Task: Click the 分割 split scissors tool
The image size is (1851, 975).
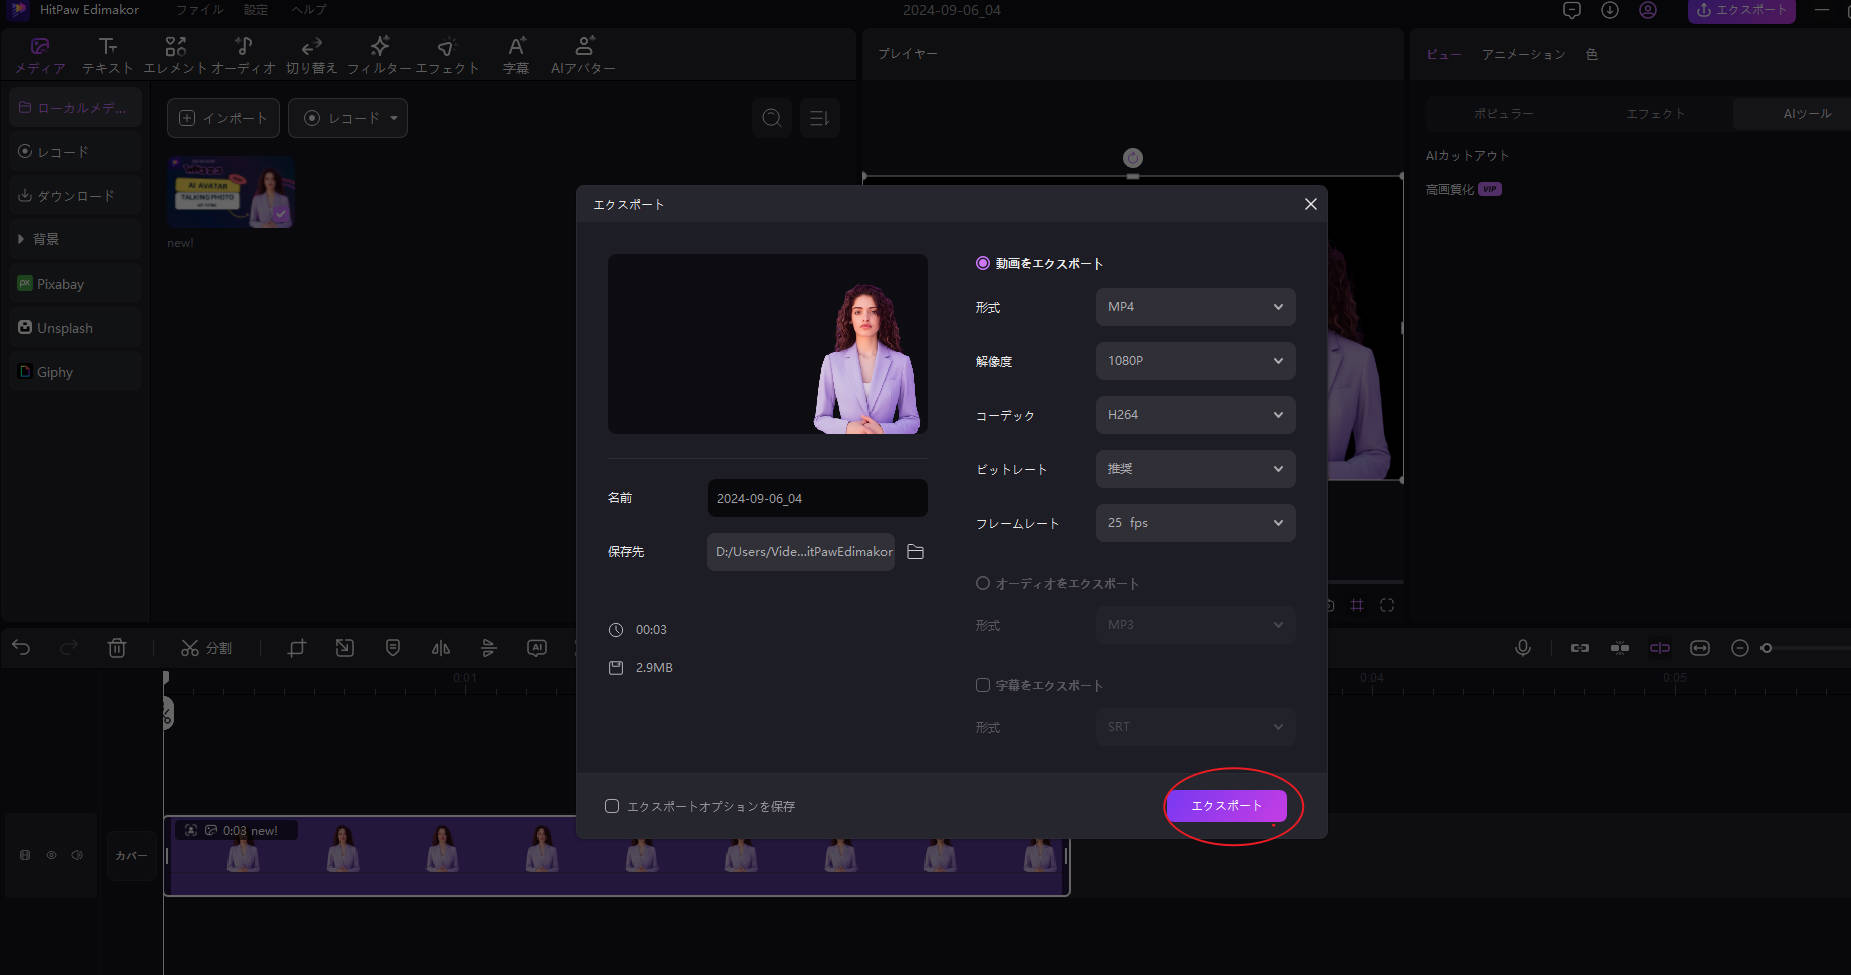Action: pos(206,648)
